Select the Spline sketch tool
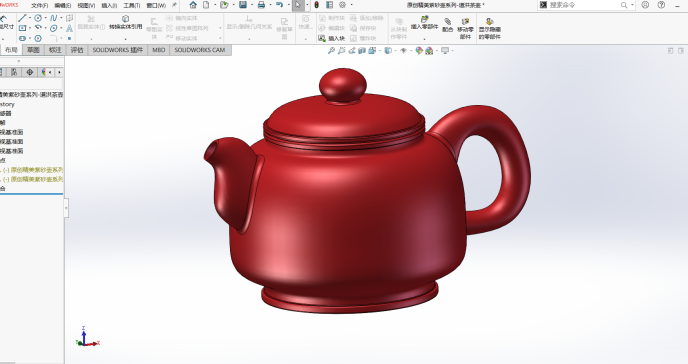This screenshot has height=364, width=688. 54,18
